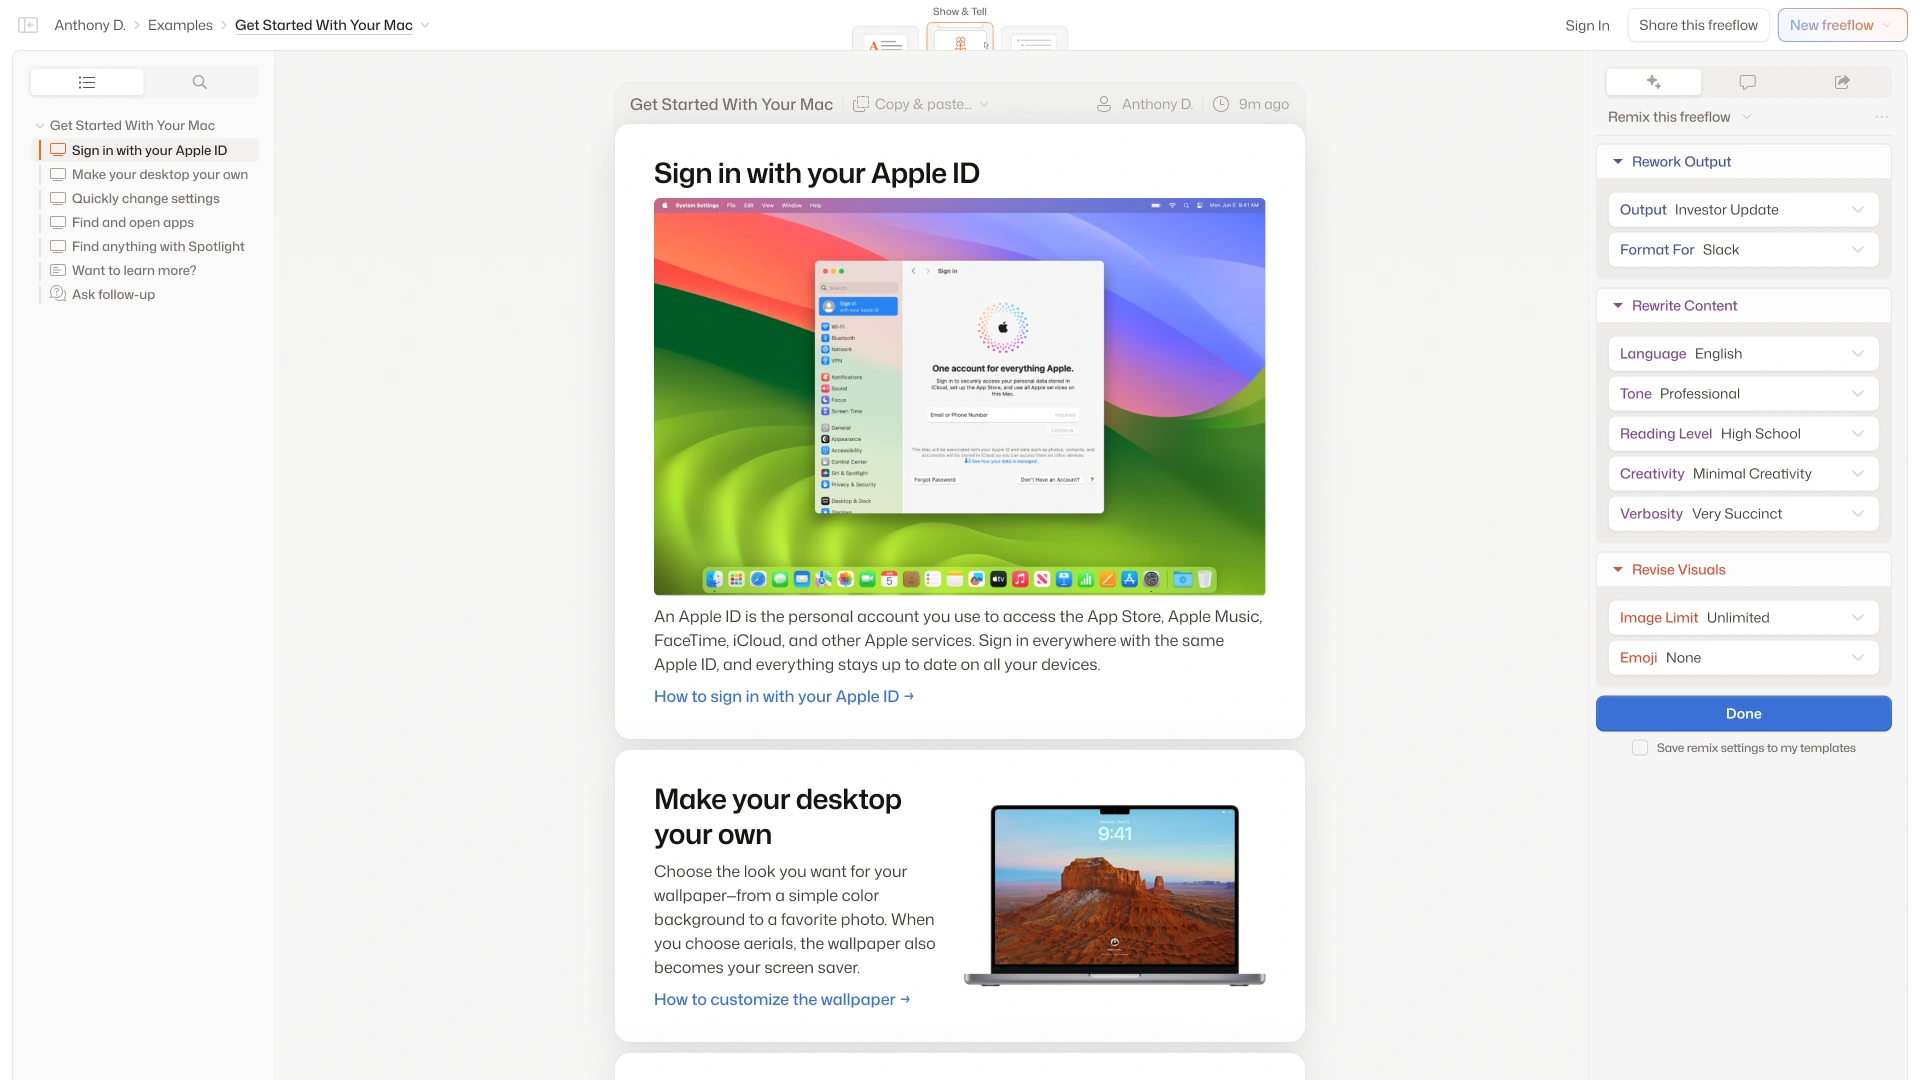Select Want to learn more? in outline
1920x1080 pixels.
(x=134, y=270)
